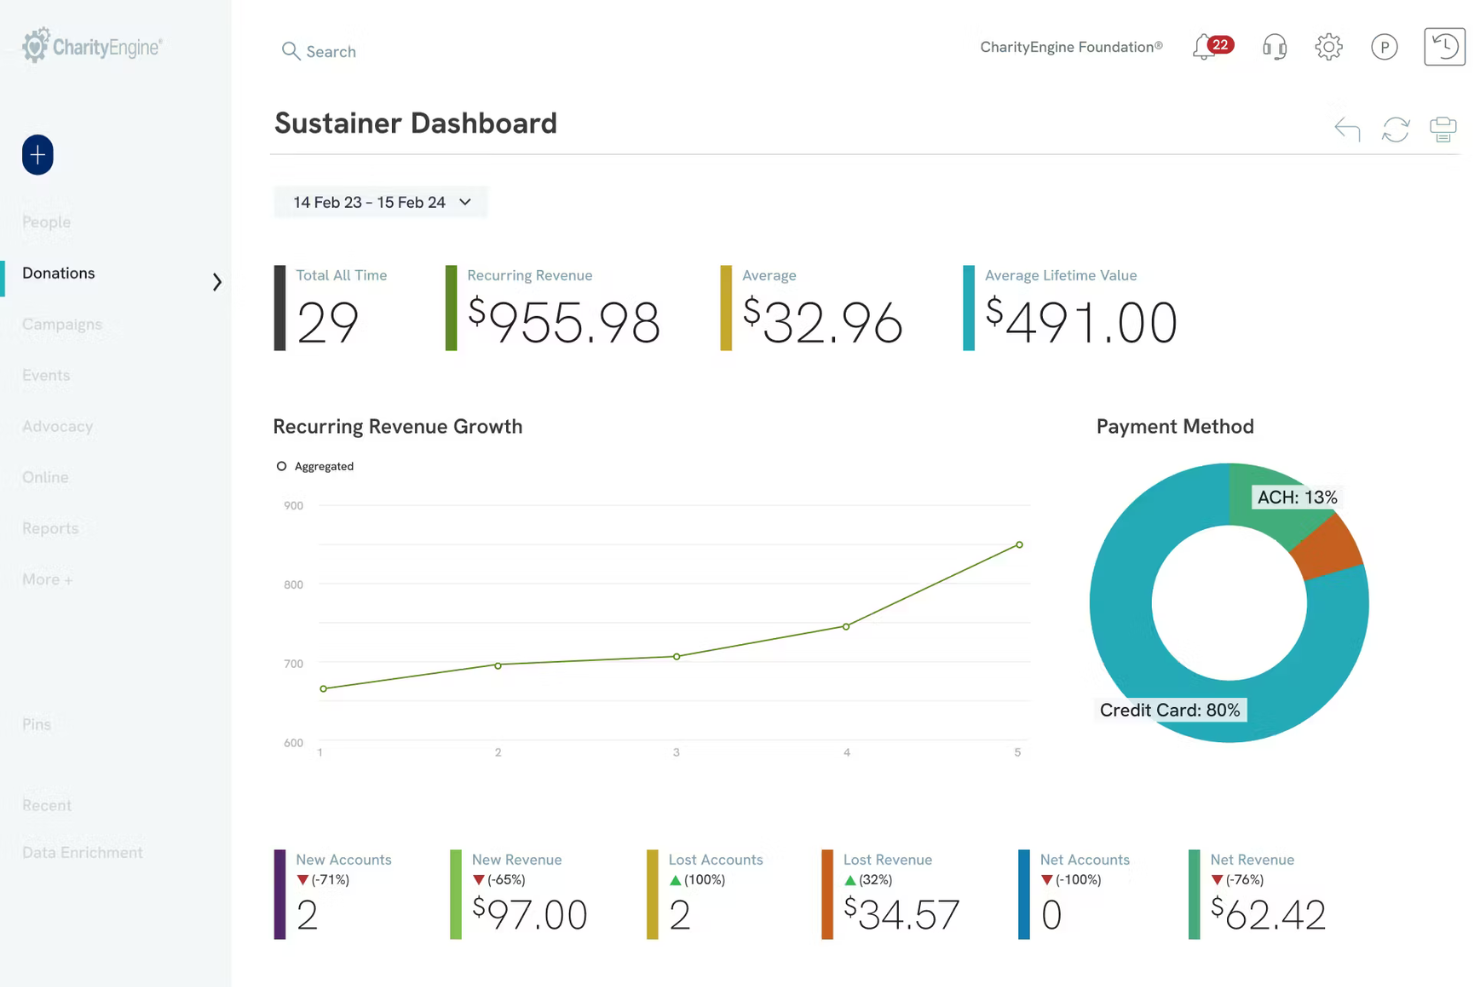This screenshot has height=987, width=1480.
Task: Click the CharityEngine logo
Action: [91, 45]
